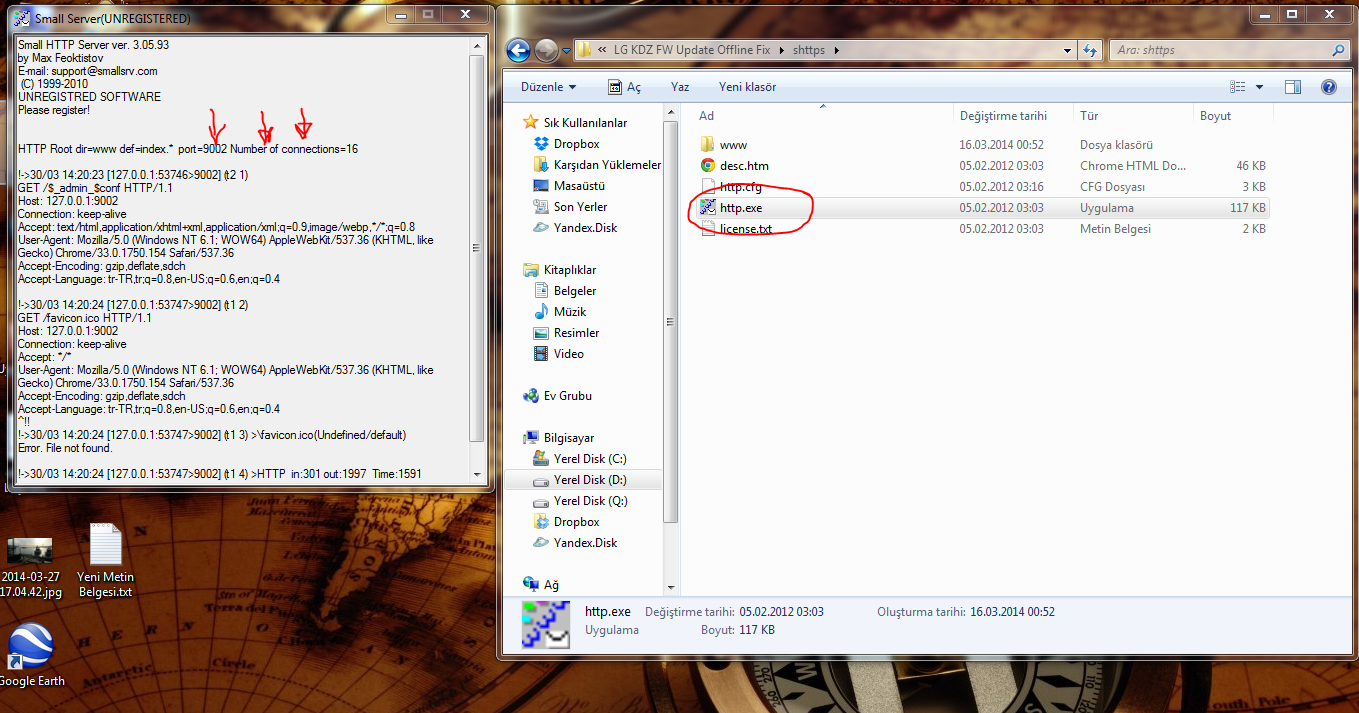Change view with the view icon
1359x713 pixels.
(x=1239, y=87)
